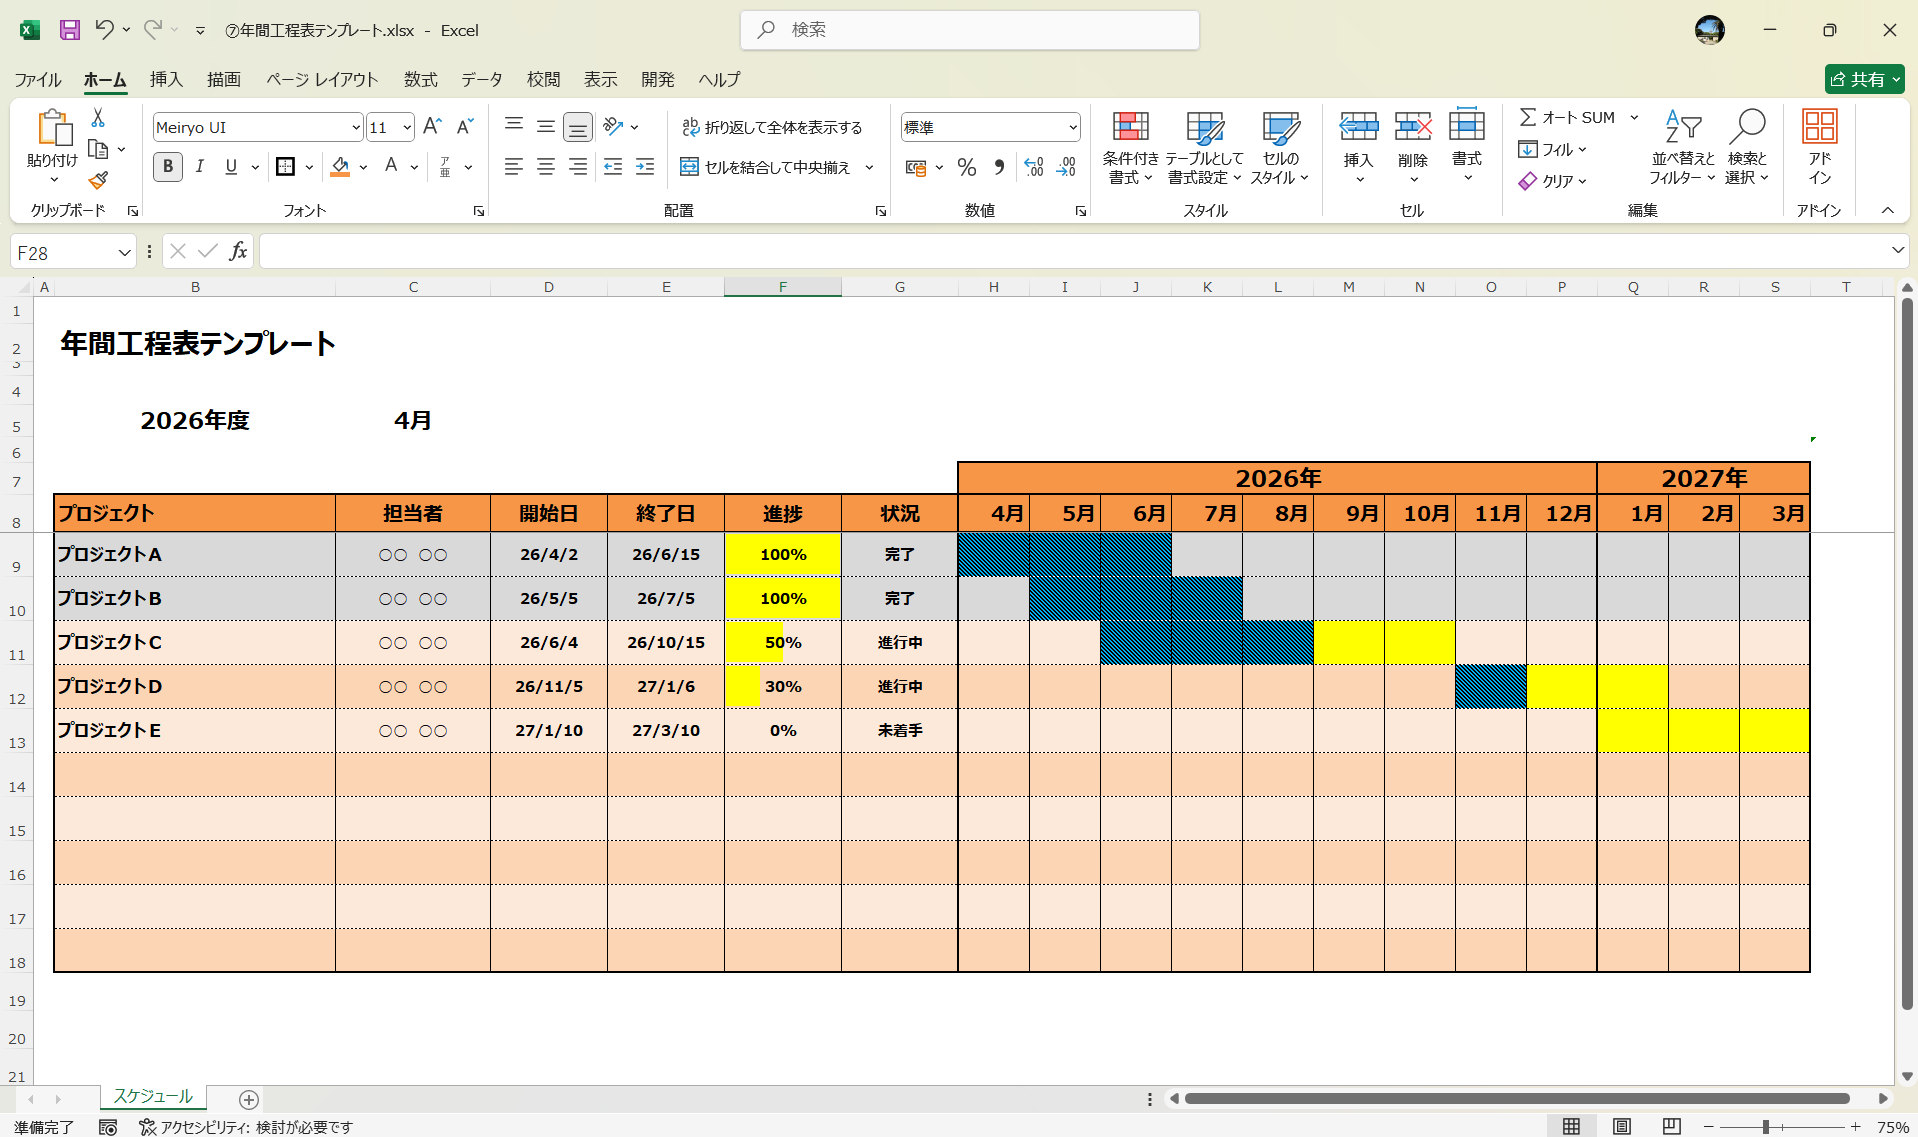Image resolution: width=1918 pixels, height=1137 pixels.
Task: Click the 削除 (Delete Cells) icon
Action: (1414, 146)
